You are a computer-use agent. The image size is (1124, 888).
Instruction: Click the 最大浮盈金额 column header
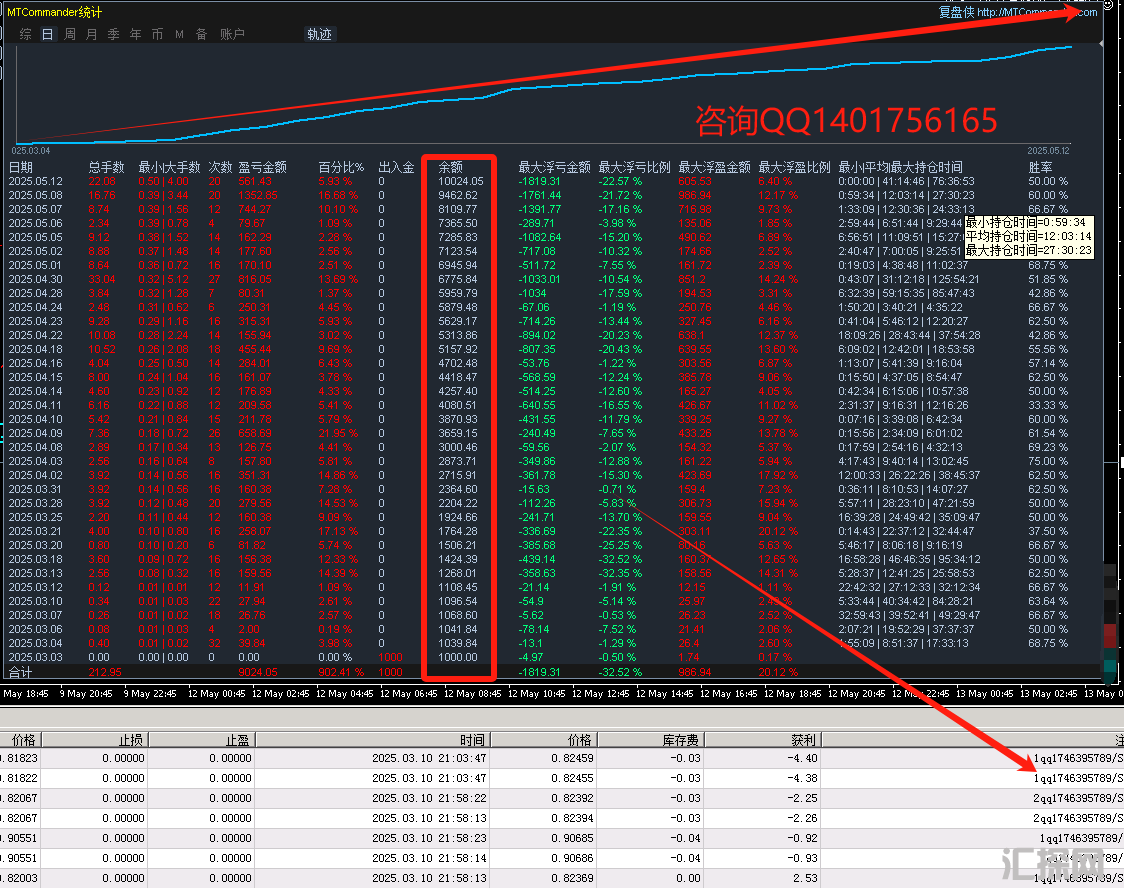(x=715, y=167)
